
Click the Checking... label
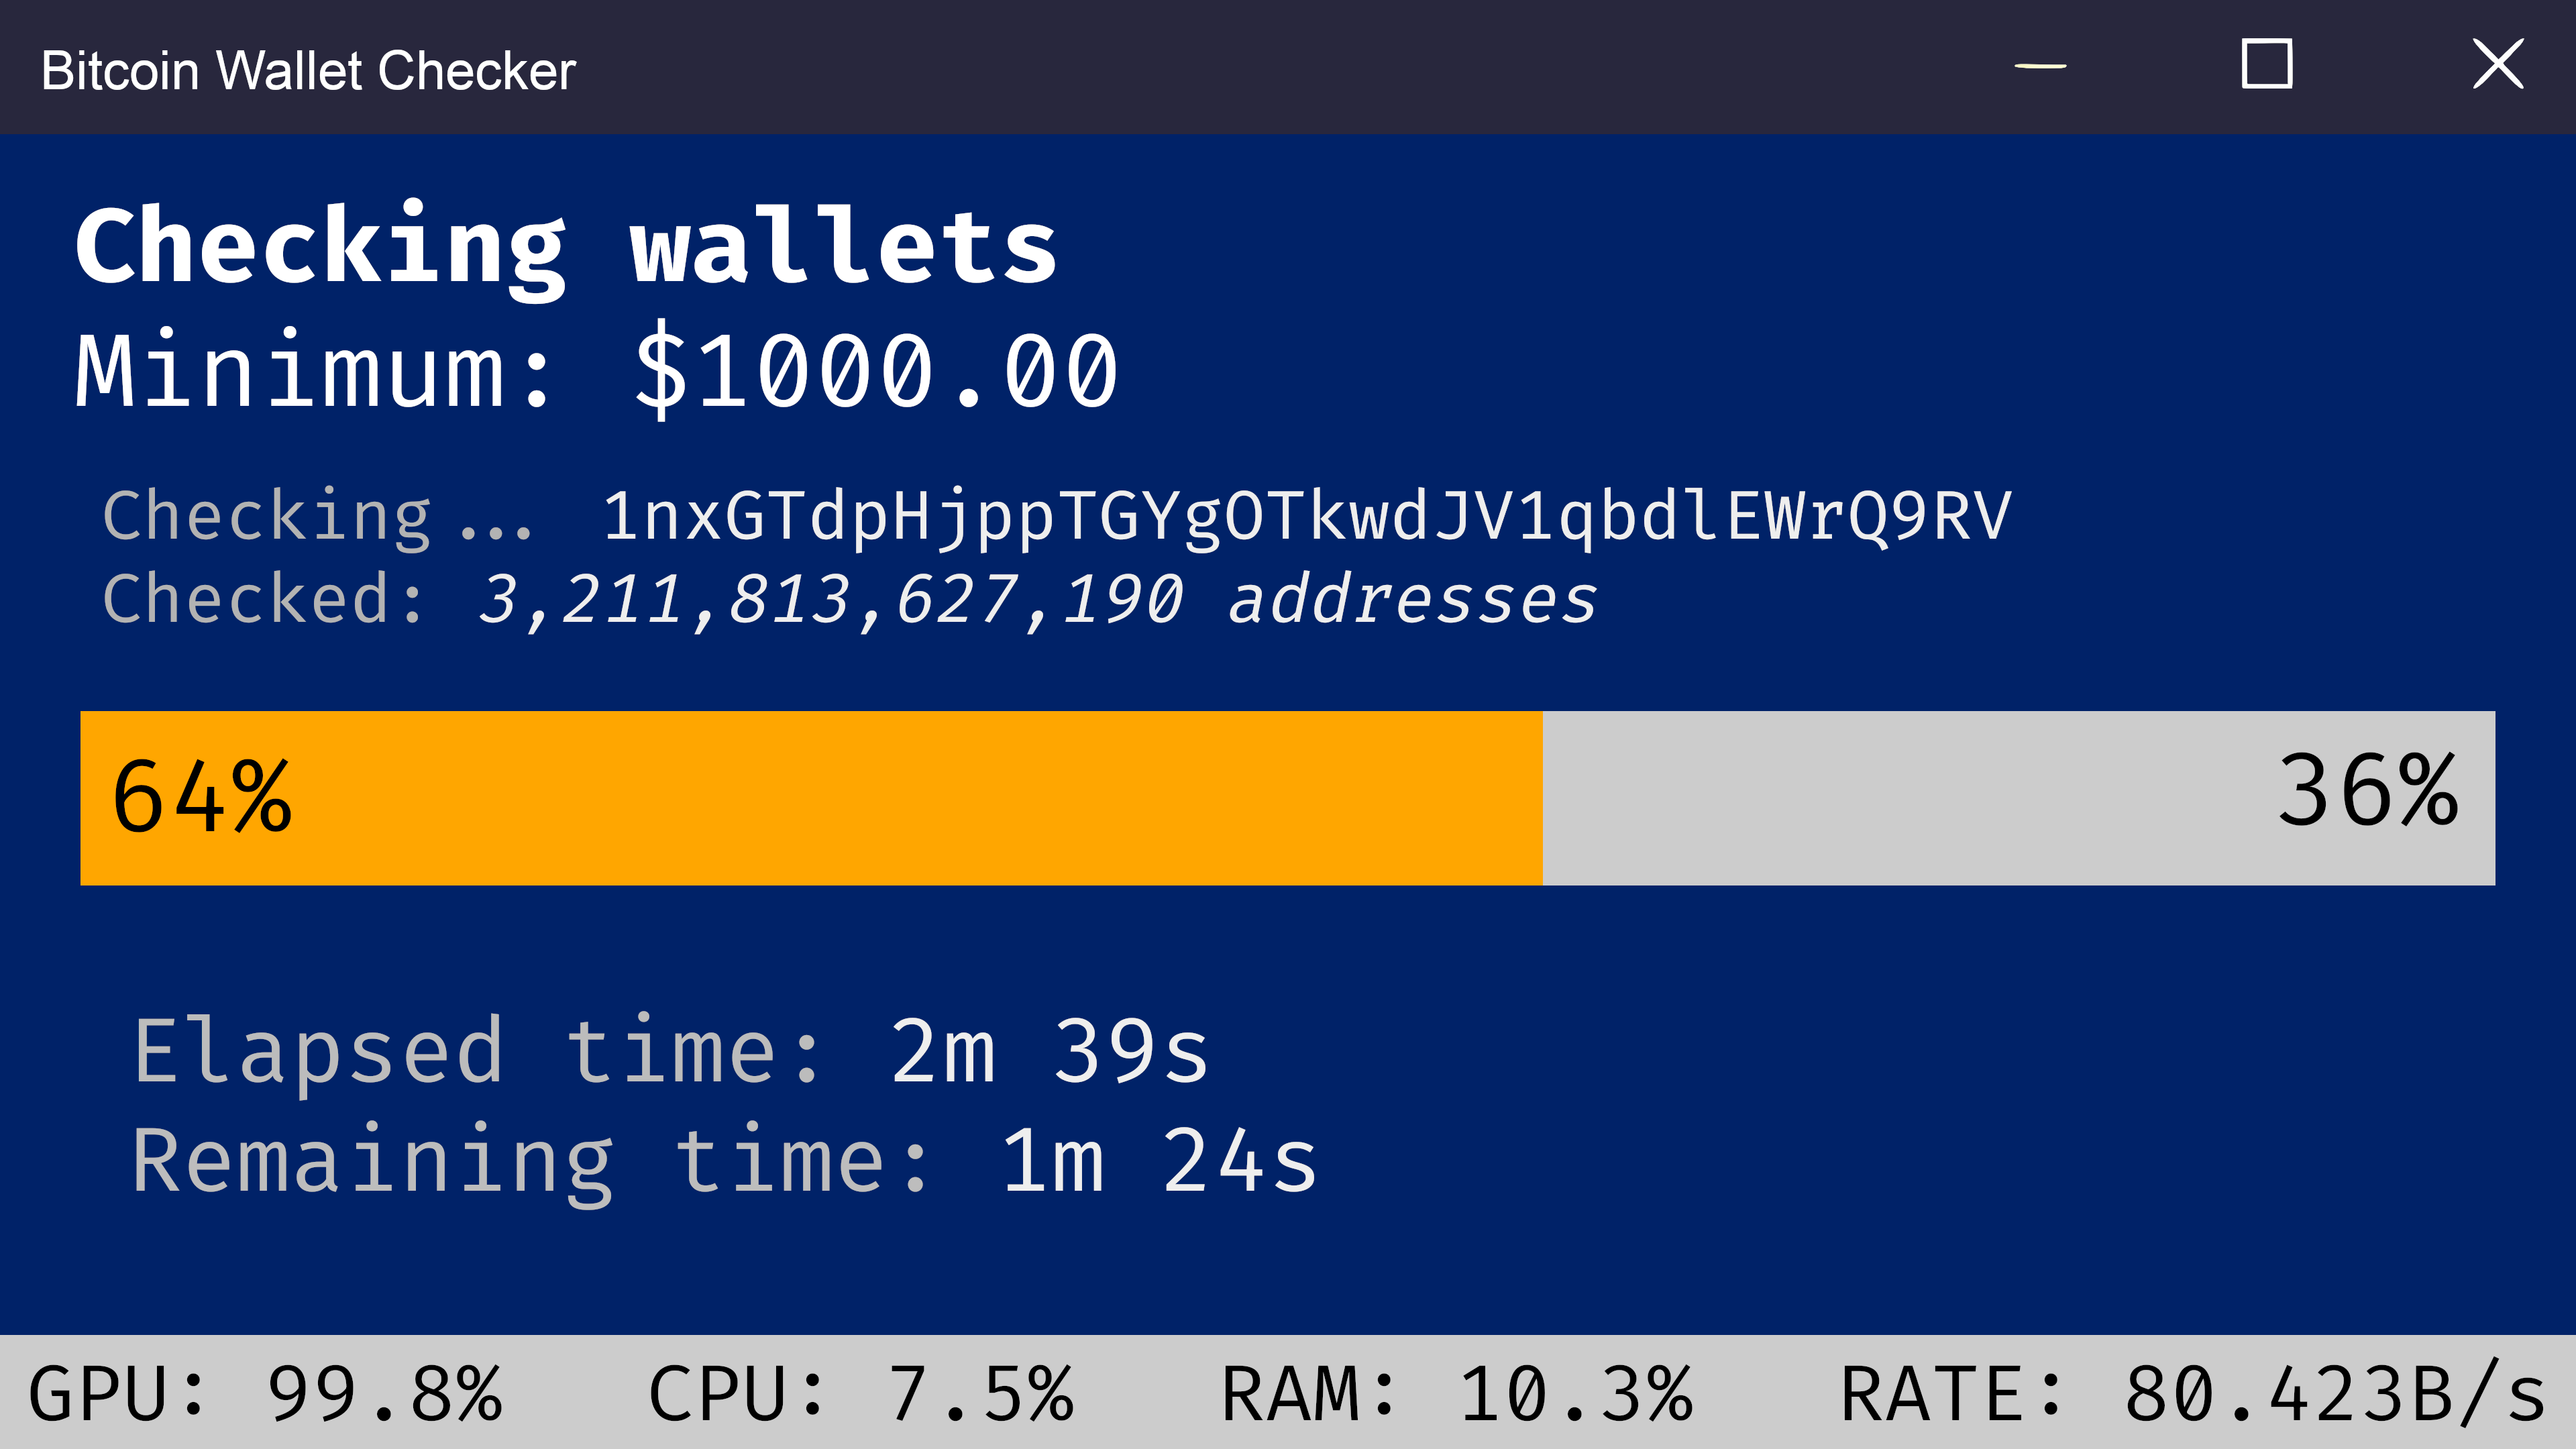318,517
